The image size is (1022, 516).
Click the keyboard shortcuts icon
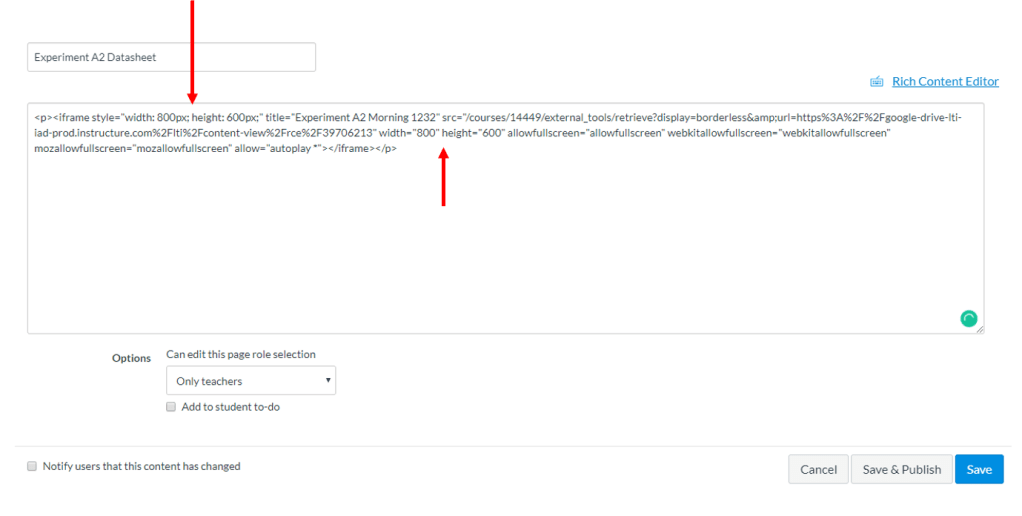click(x=877, y=82)
